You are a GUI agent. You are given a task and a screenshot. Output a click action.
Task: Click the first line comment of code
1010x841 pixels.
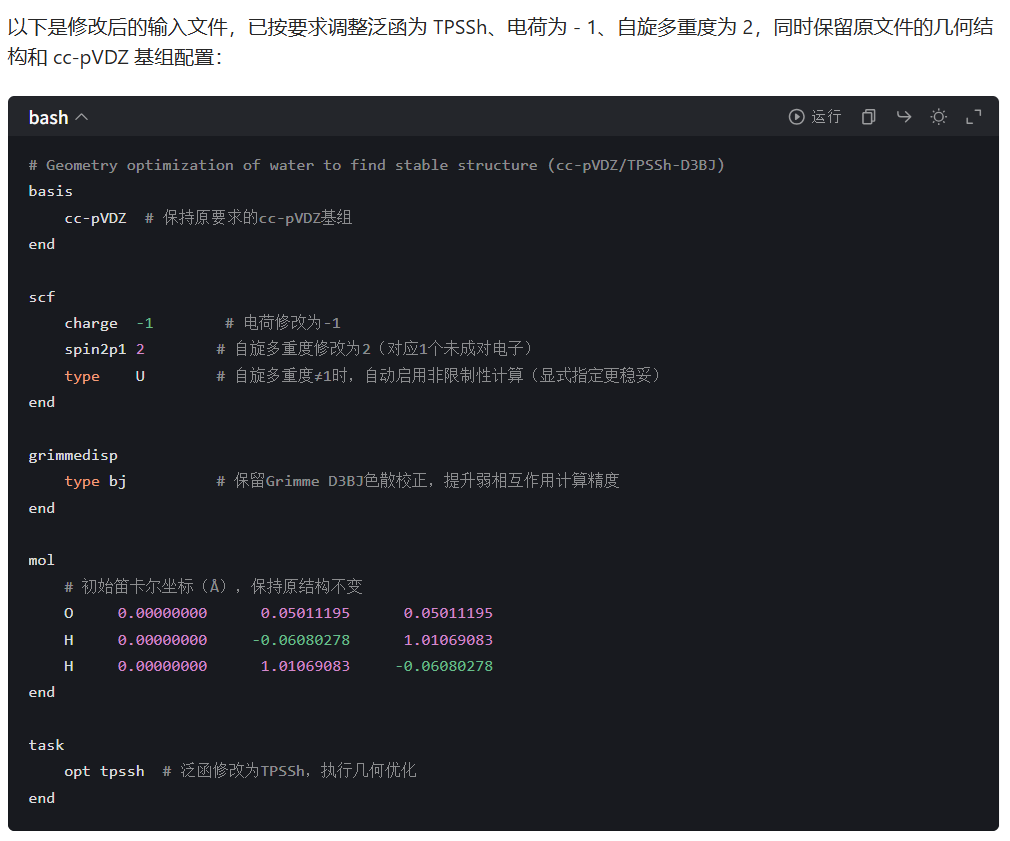(376, 165)
